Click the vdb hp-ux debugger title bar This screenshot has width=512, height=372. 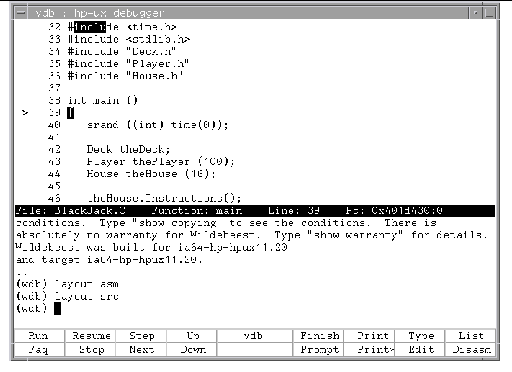coord(248,13)
